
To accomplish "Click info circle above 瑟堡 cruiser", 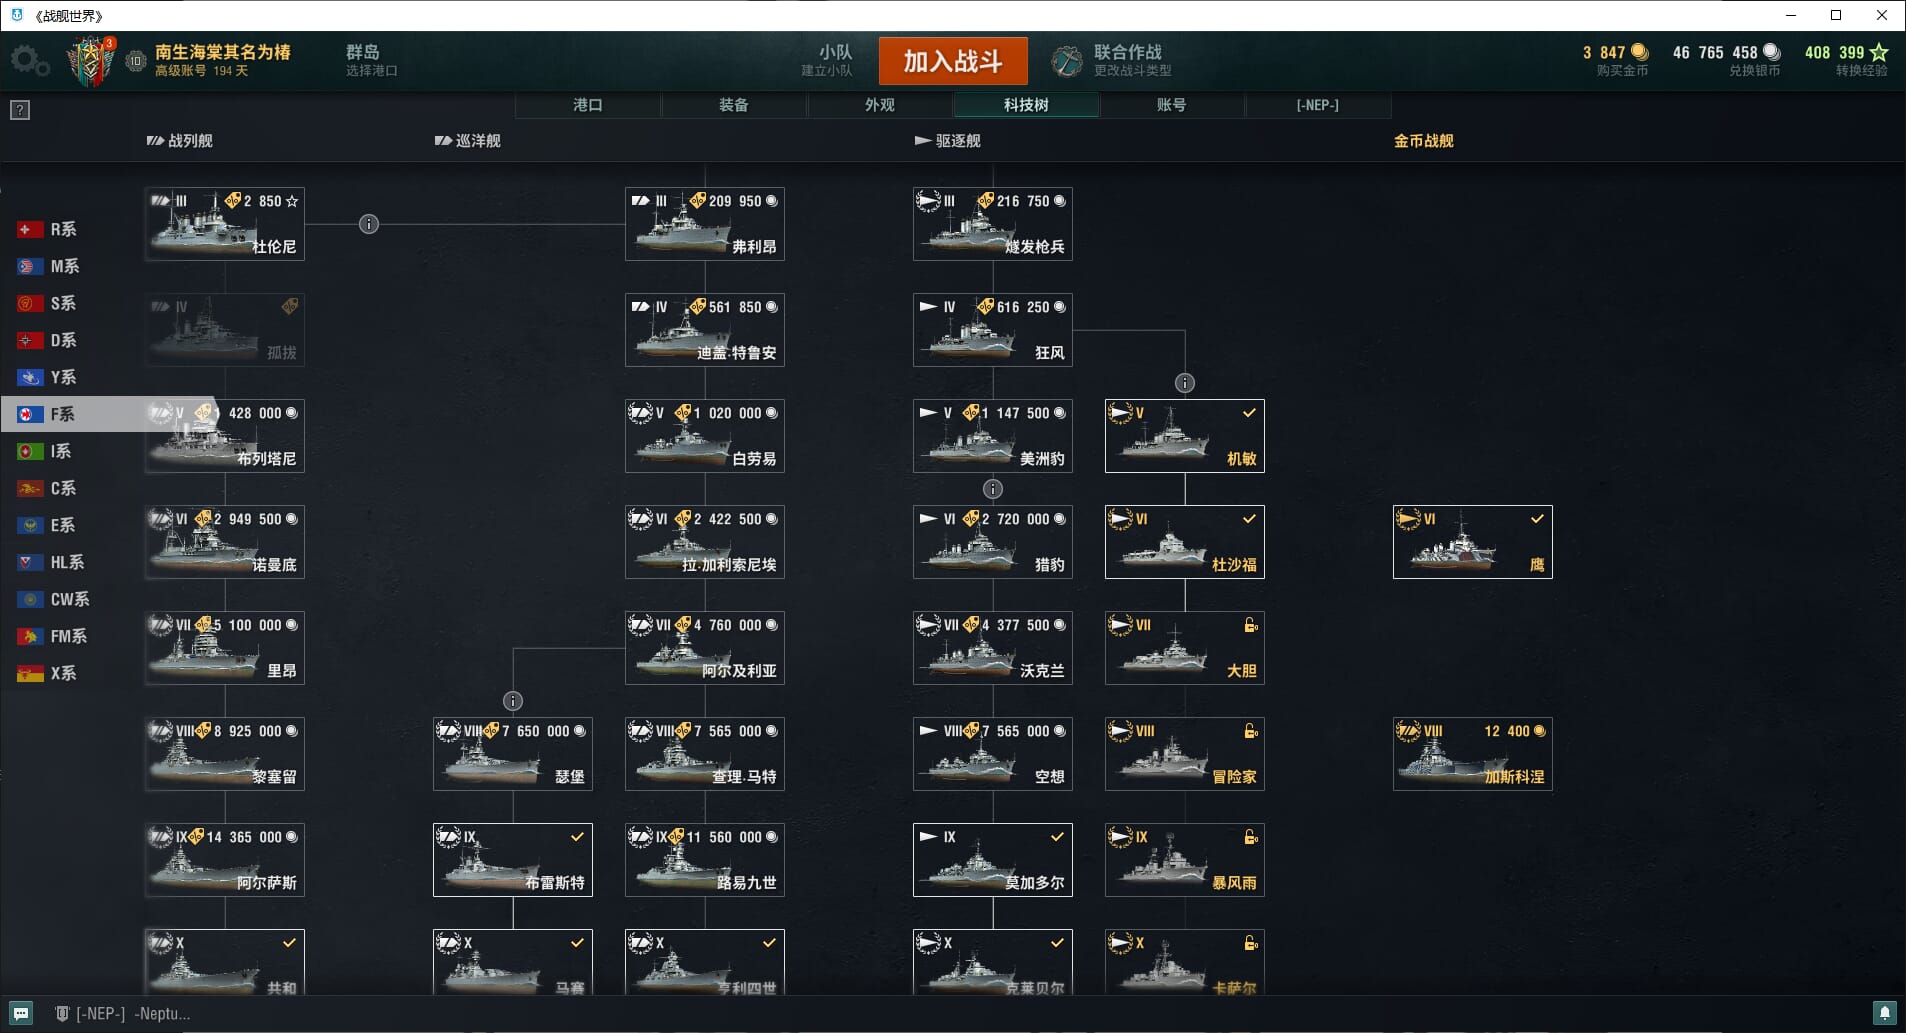I will 513,701.
